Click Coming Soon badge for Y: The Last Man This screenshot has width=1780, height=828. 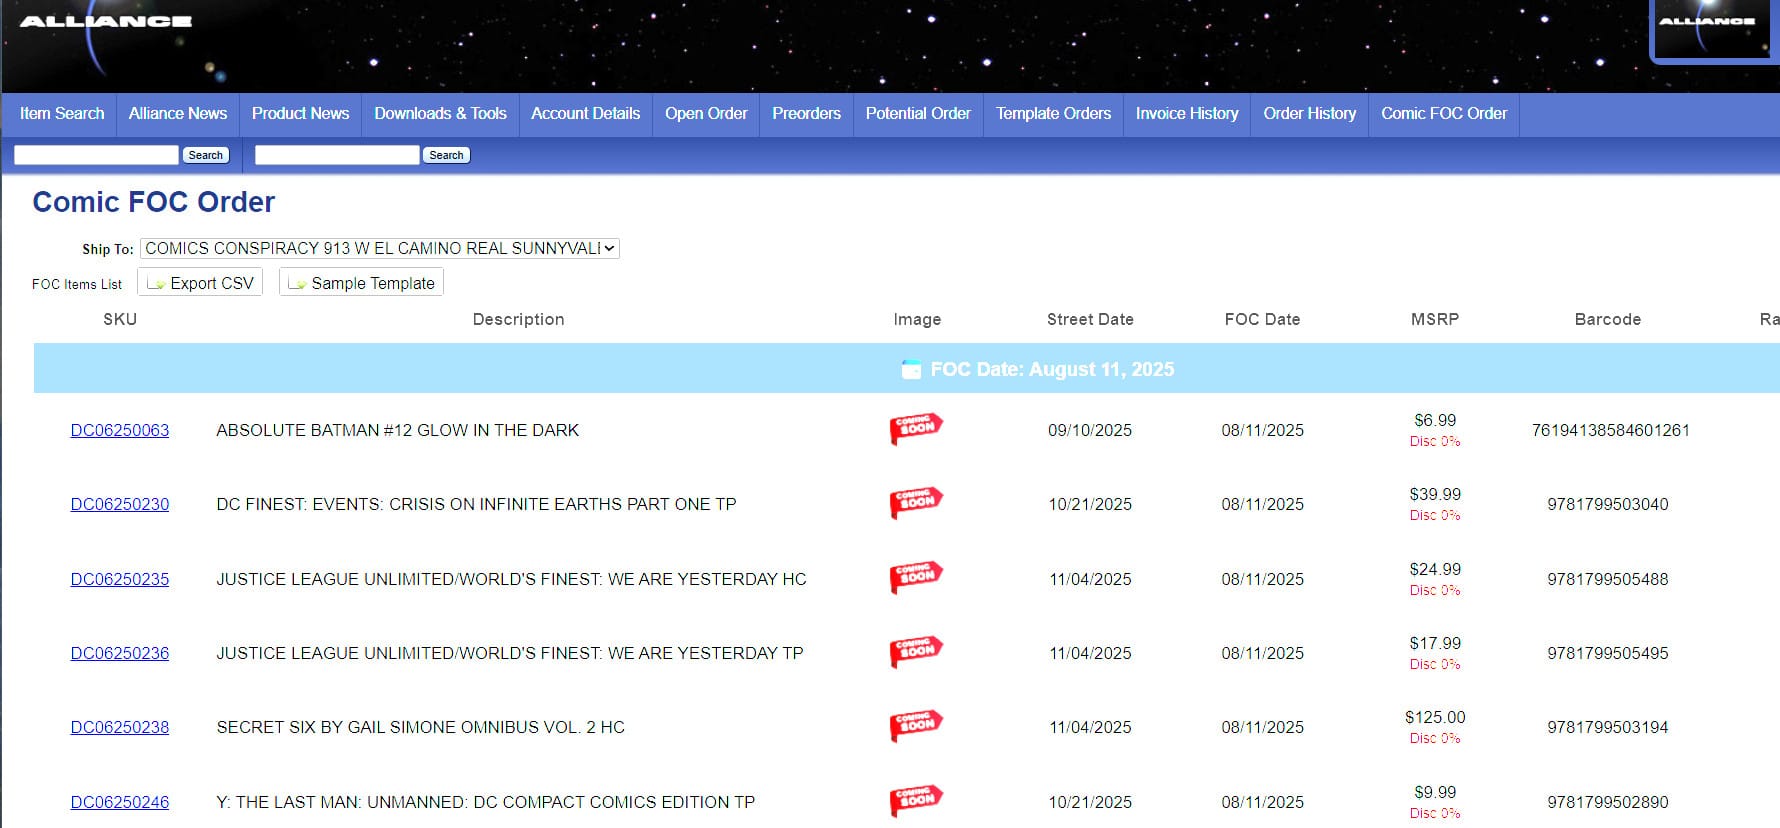[916, 800]
